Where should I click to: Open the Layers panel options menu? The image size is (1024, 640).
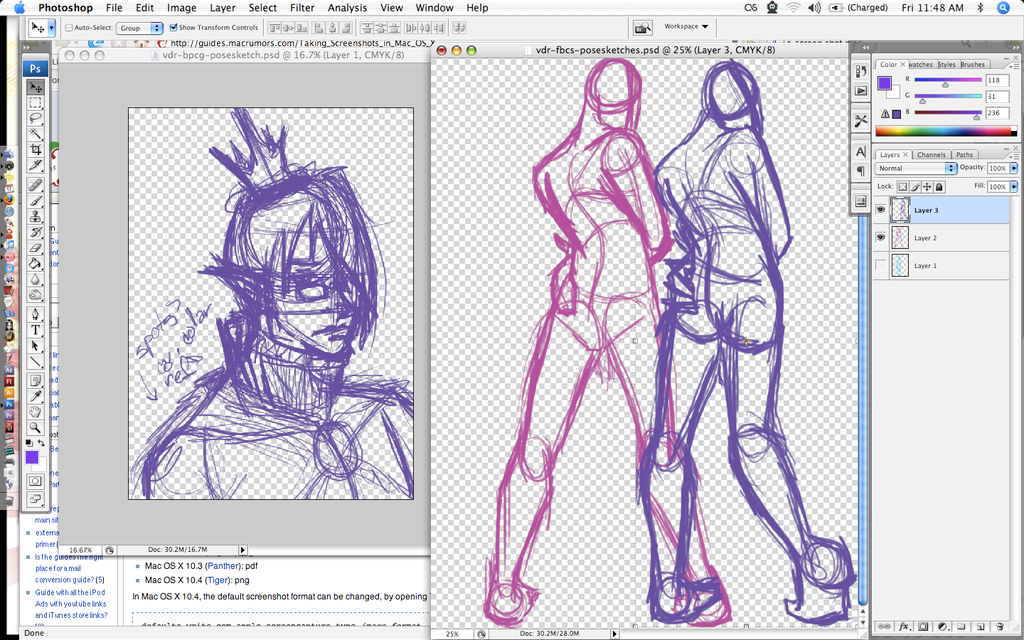click(1014, 155)
